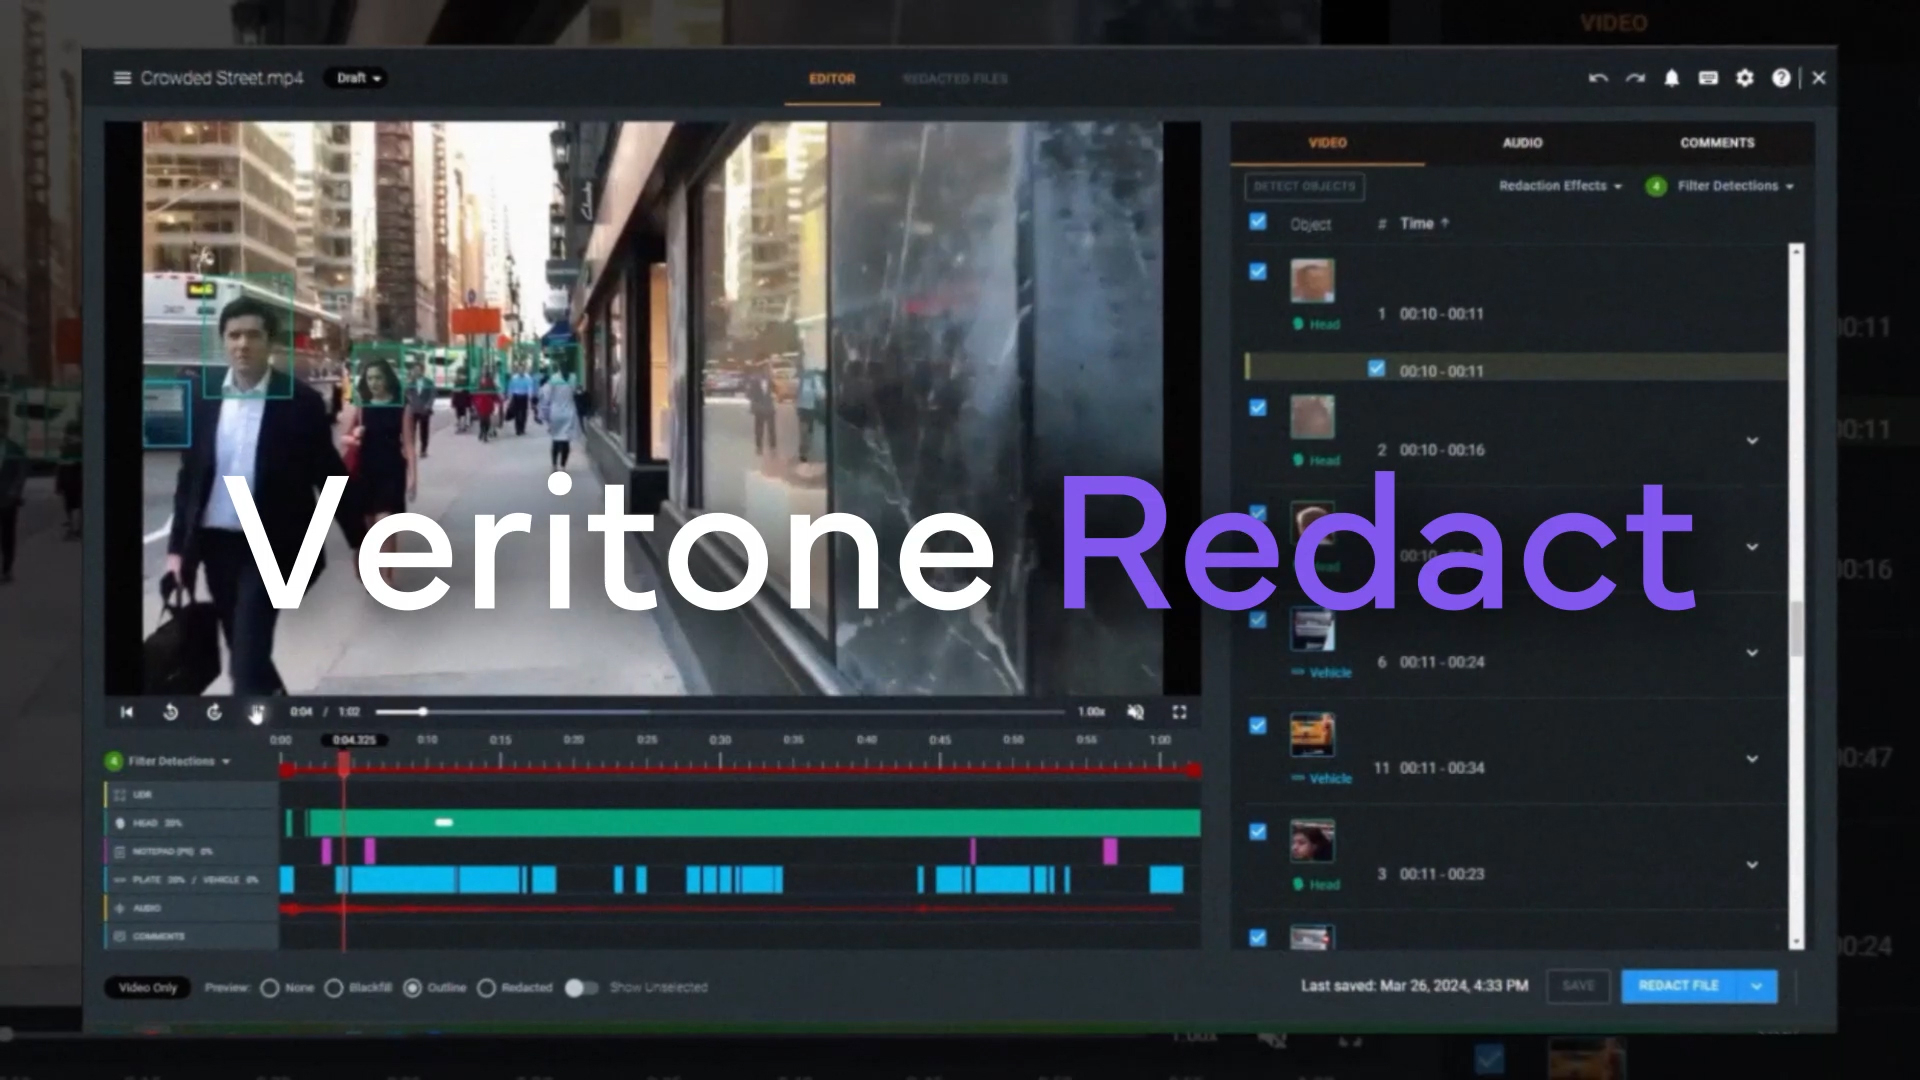Skip forward with the forward-skip icon
The width and height of the screenshot is (1920, 1080).
click(214, 712)
